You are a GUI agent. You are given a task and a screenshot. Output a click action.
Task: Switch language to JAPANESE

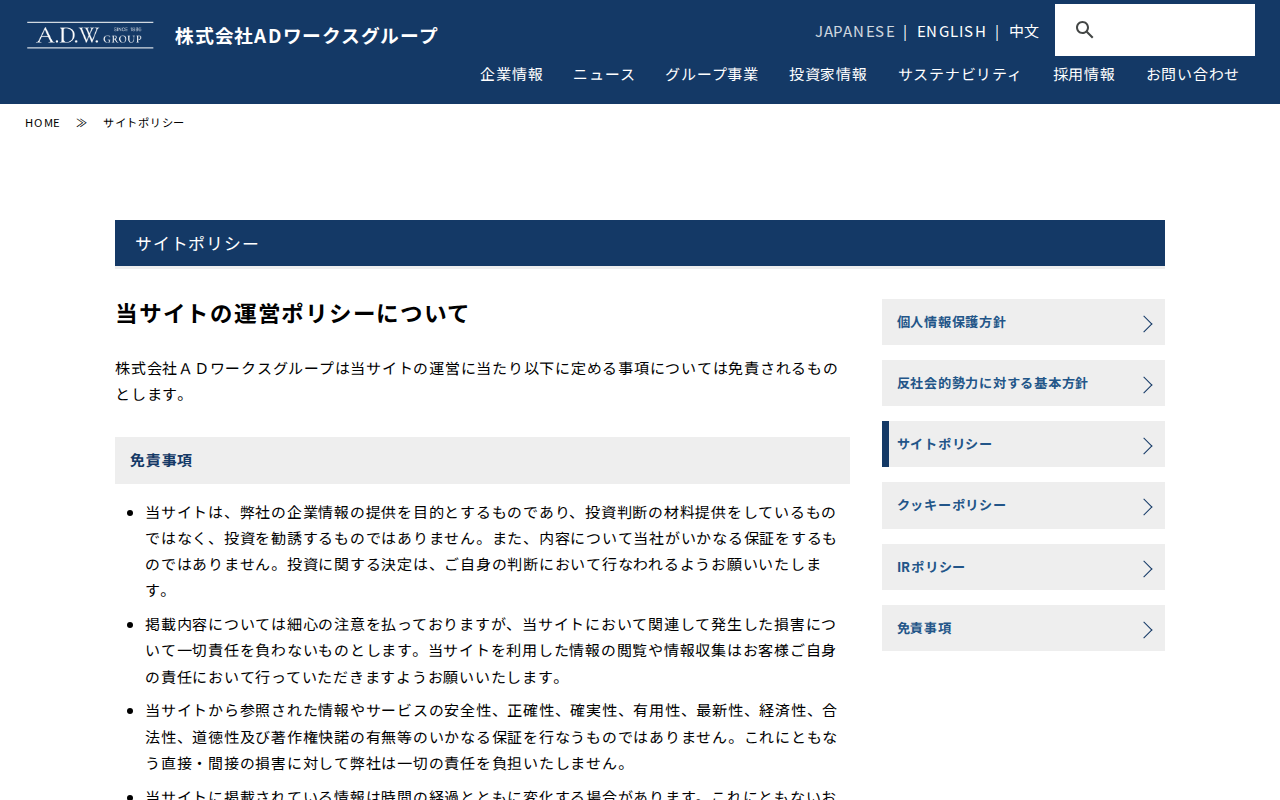855,31
